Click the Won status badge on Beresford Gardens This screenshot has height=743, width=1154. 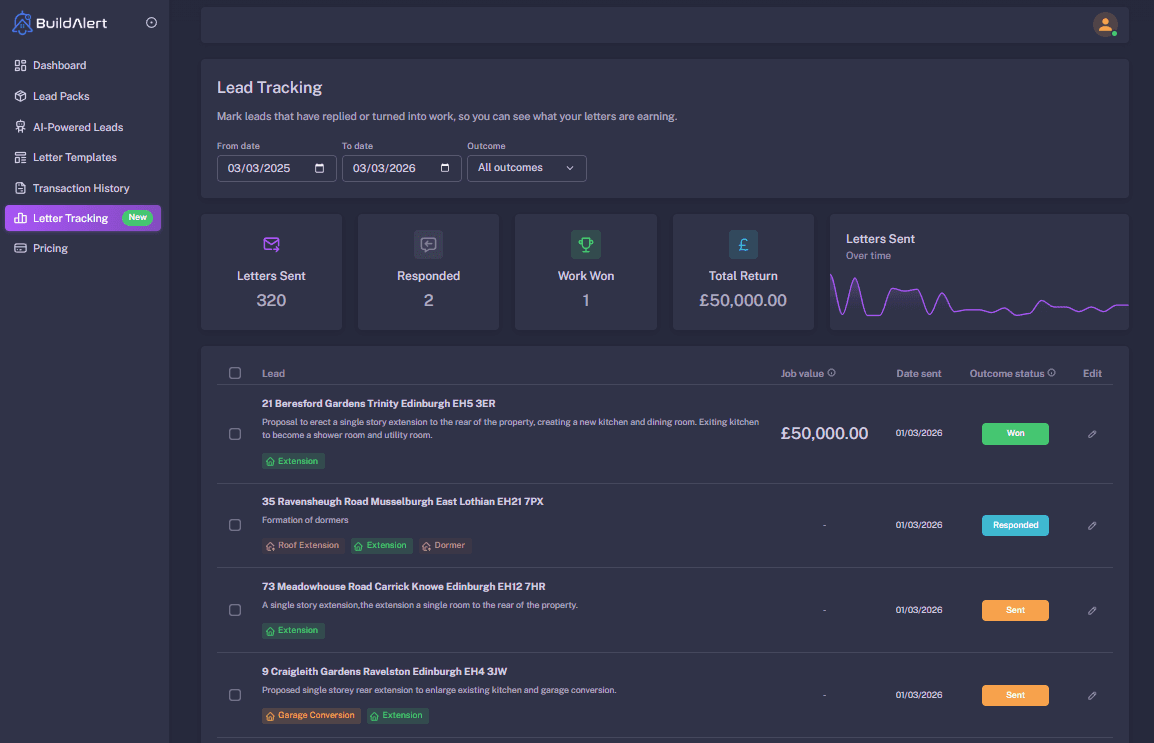coord(1015,434)
